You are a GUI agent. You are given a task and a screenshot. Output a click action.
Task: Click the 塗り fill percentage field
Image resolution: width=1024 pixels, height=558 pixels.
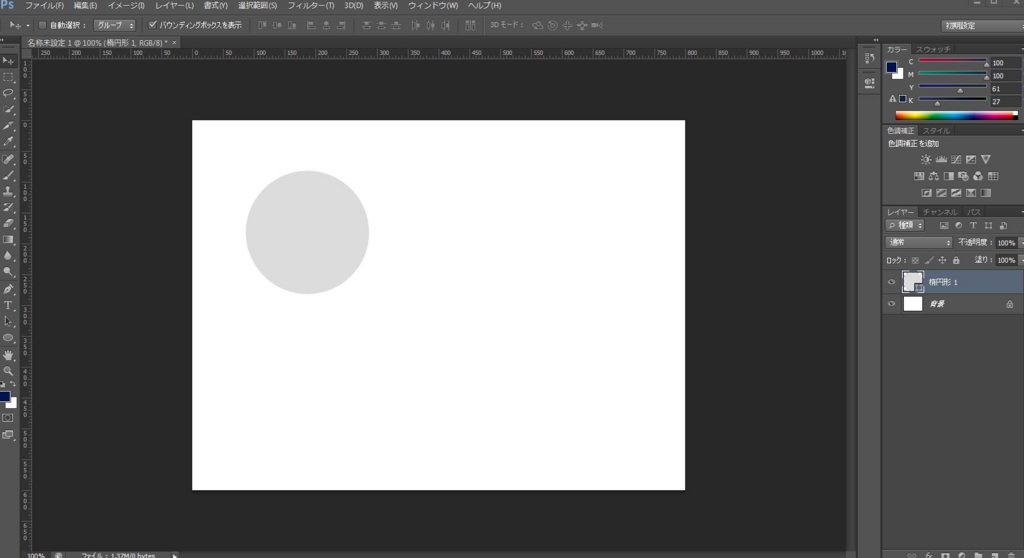click(1006, 260)
